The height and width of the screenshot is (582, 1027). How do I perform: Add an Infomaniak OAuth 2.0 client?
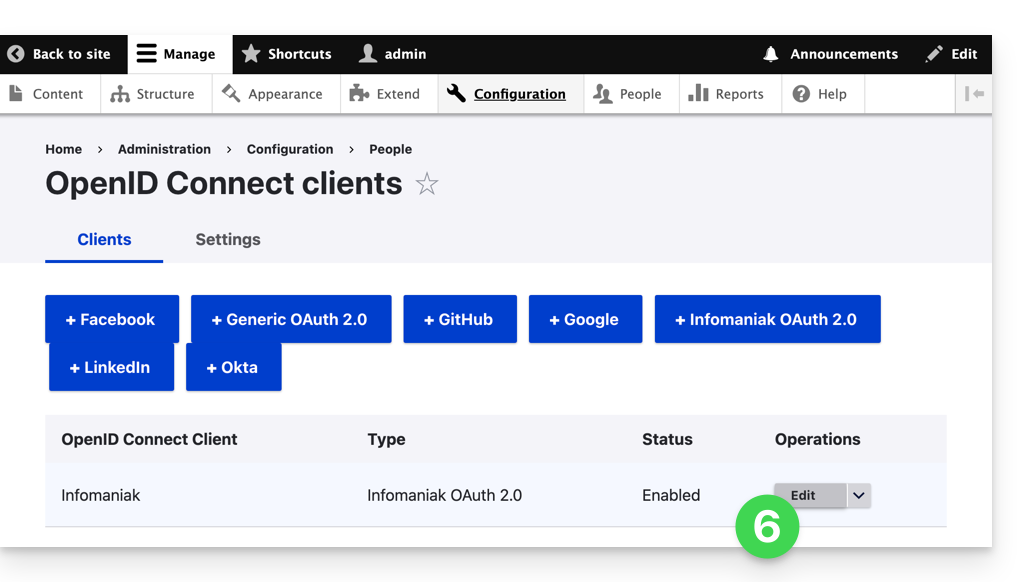pos(768,319)
